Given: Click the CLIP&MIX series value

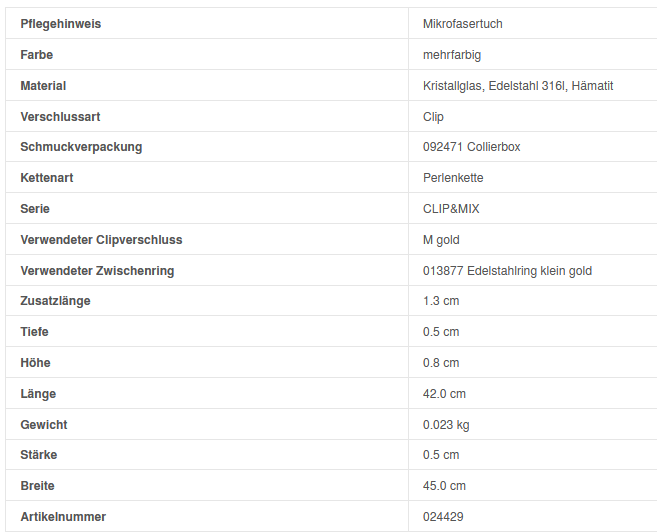Looking at the screenshot, I should click(451, 209).
